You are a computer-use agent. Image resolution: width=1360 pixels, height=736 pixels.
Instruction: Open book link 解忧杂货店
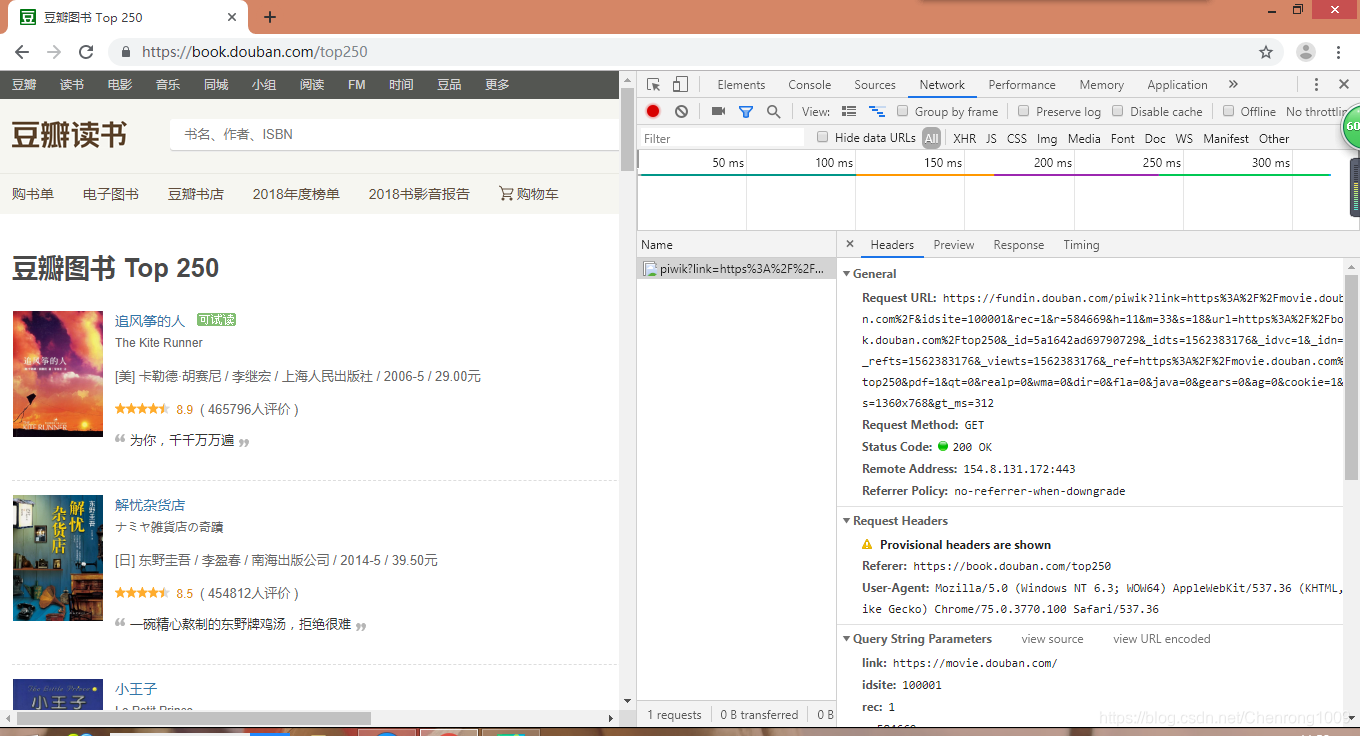(x=150, y=505)
